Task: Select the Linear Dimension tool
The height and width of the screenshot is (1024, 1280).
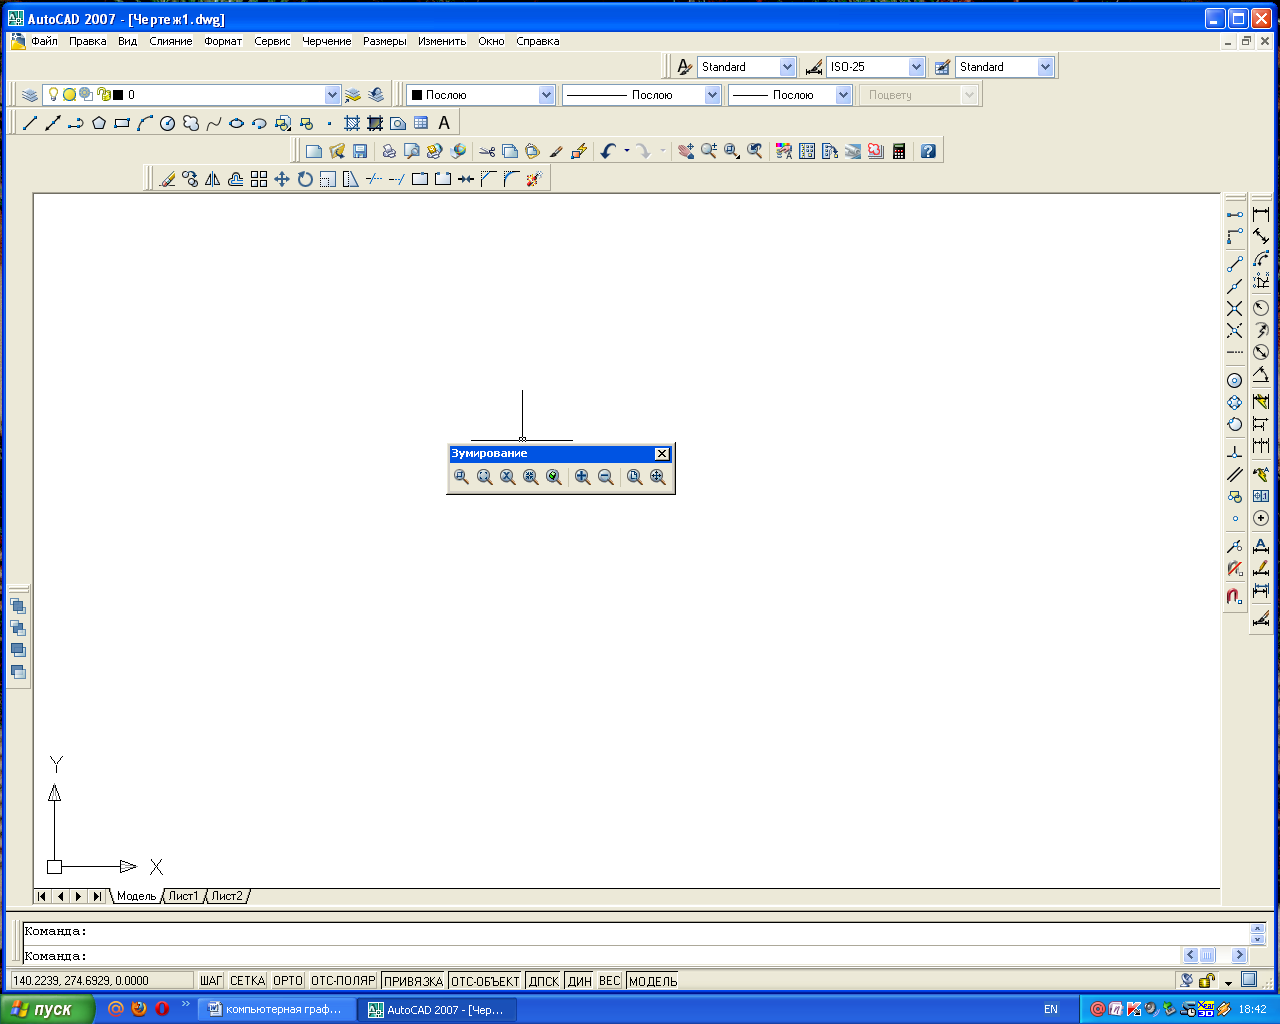Action: [x=1261, y=214]
